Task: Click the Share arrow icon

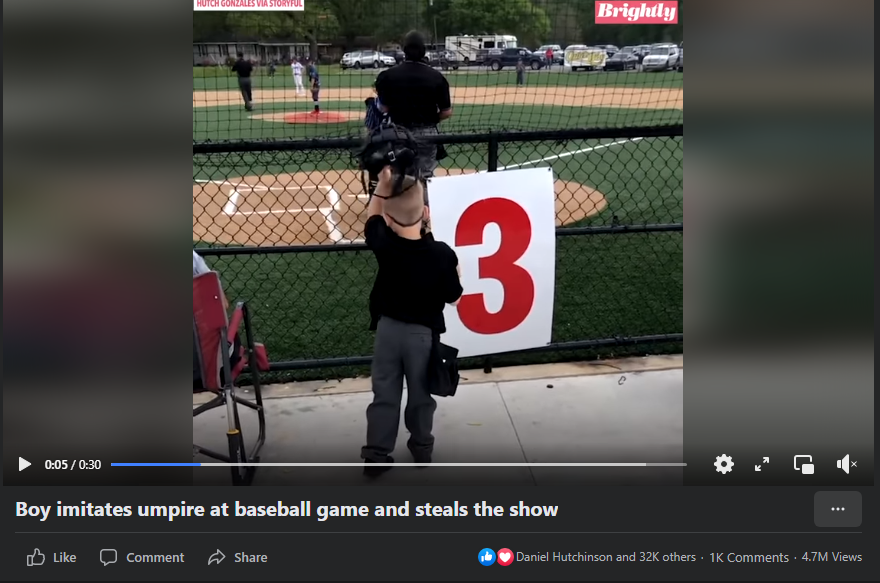Action: [x=217, y=557]
